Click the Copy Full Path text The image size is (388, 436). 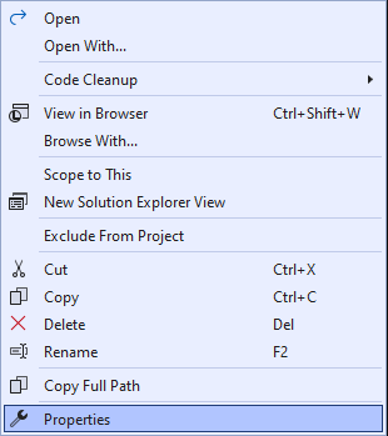coord(92,386)
